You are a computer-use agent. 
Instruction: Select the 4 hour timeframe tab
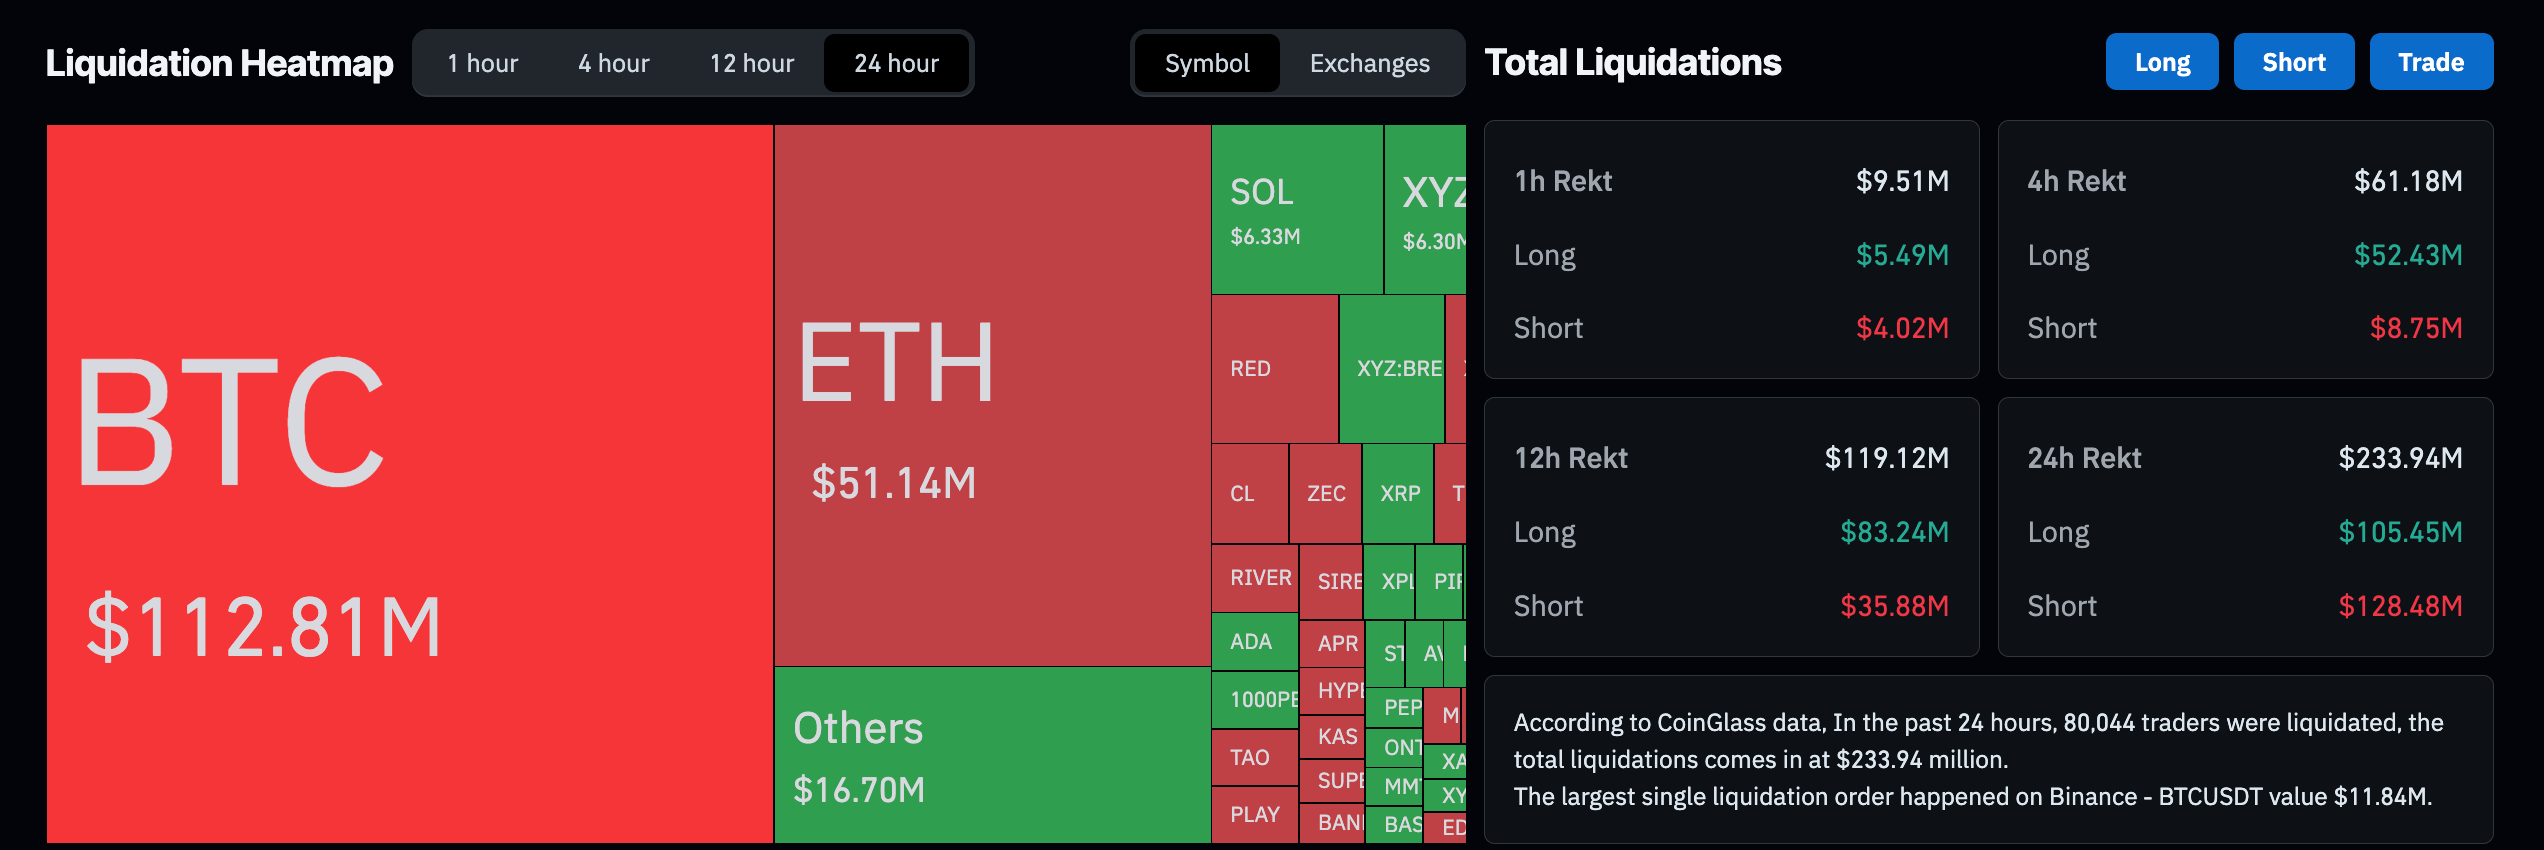613,63
